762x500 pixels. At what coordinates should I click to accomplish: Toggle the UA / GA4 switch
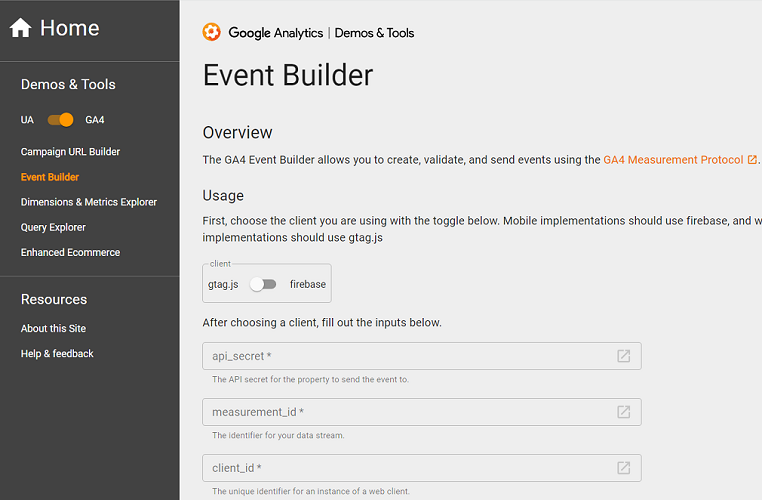tap(60, 120)
